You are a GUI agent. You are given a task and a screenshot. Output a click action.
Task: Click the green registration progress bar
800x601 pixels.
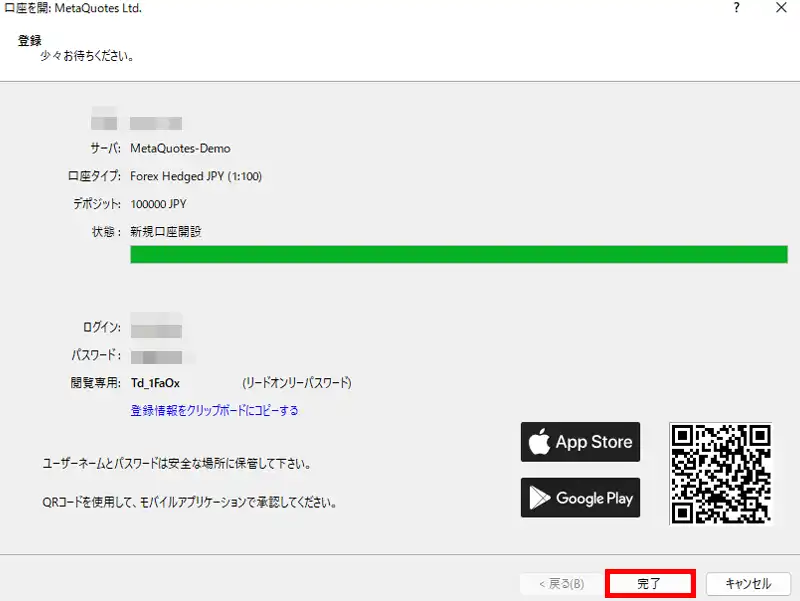tap(459, 255)
